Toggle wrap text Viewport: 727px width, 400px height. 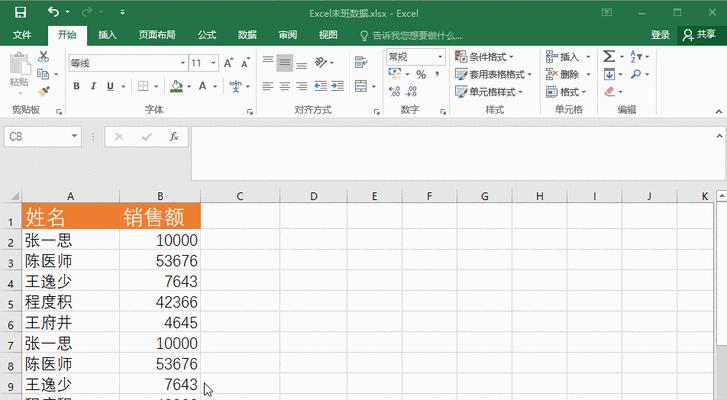coord(361,63)
